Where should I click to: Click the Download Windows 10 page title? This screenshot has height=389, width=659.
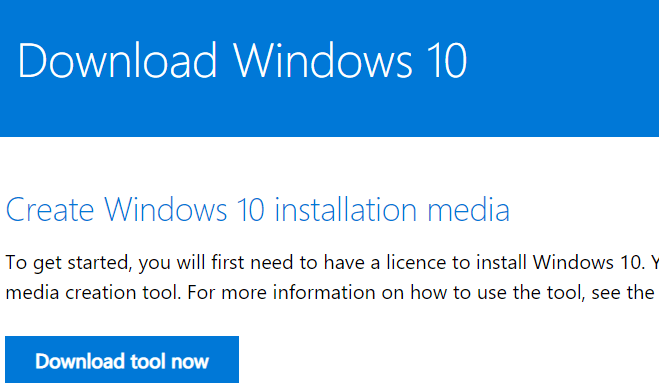[242, 60]
